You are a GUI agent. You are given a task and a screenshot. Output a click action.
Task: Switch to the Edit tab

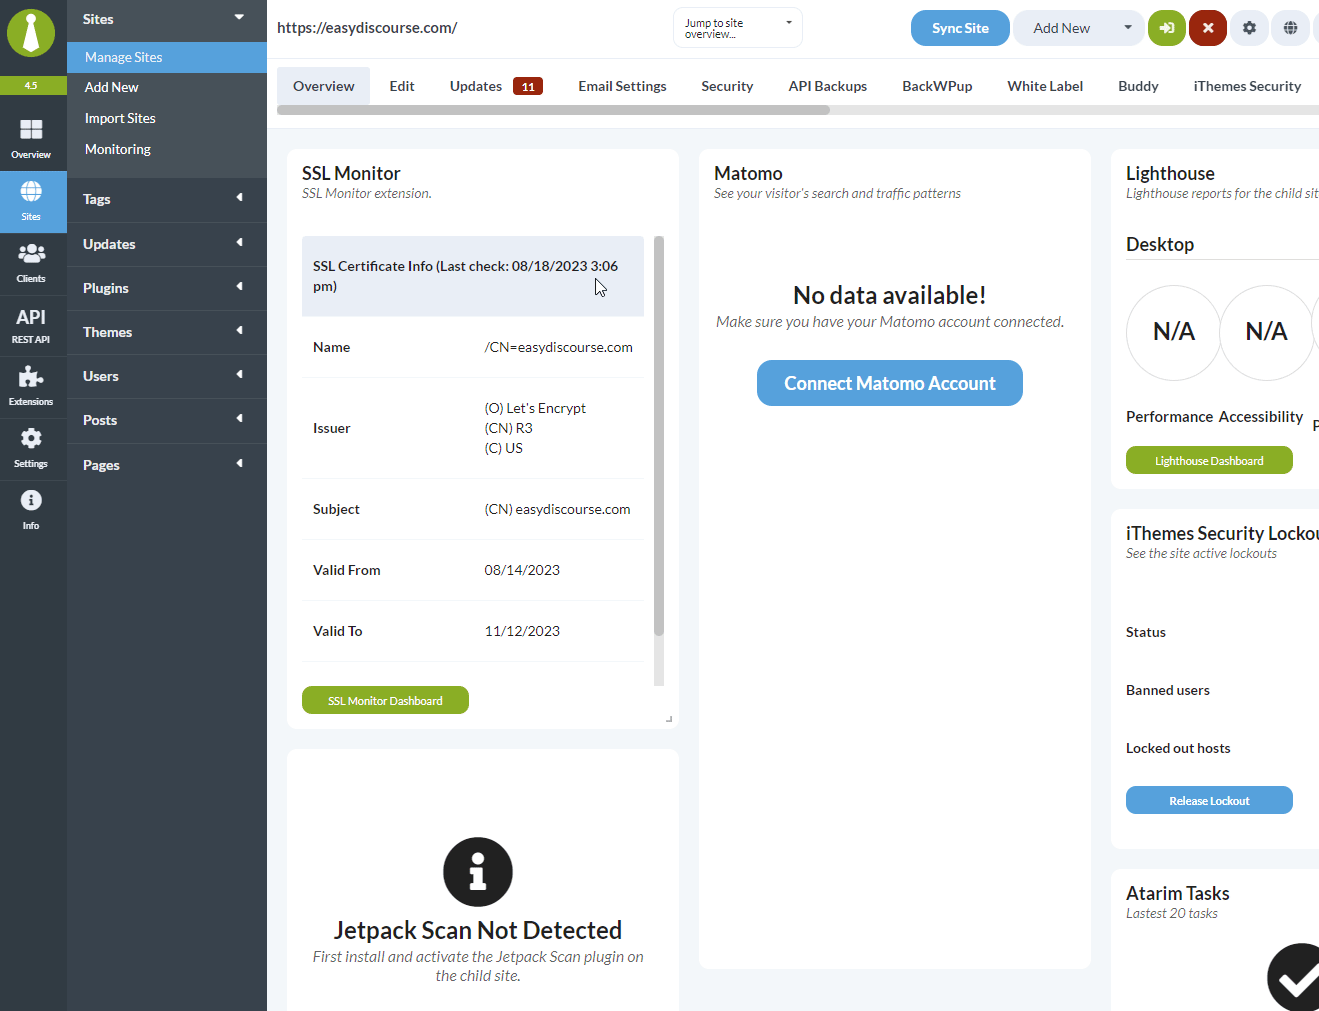[402, 86]
